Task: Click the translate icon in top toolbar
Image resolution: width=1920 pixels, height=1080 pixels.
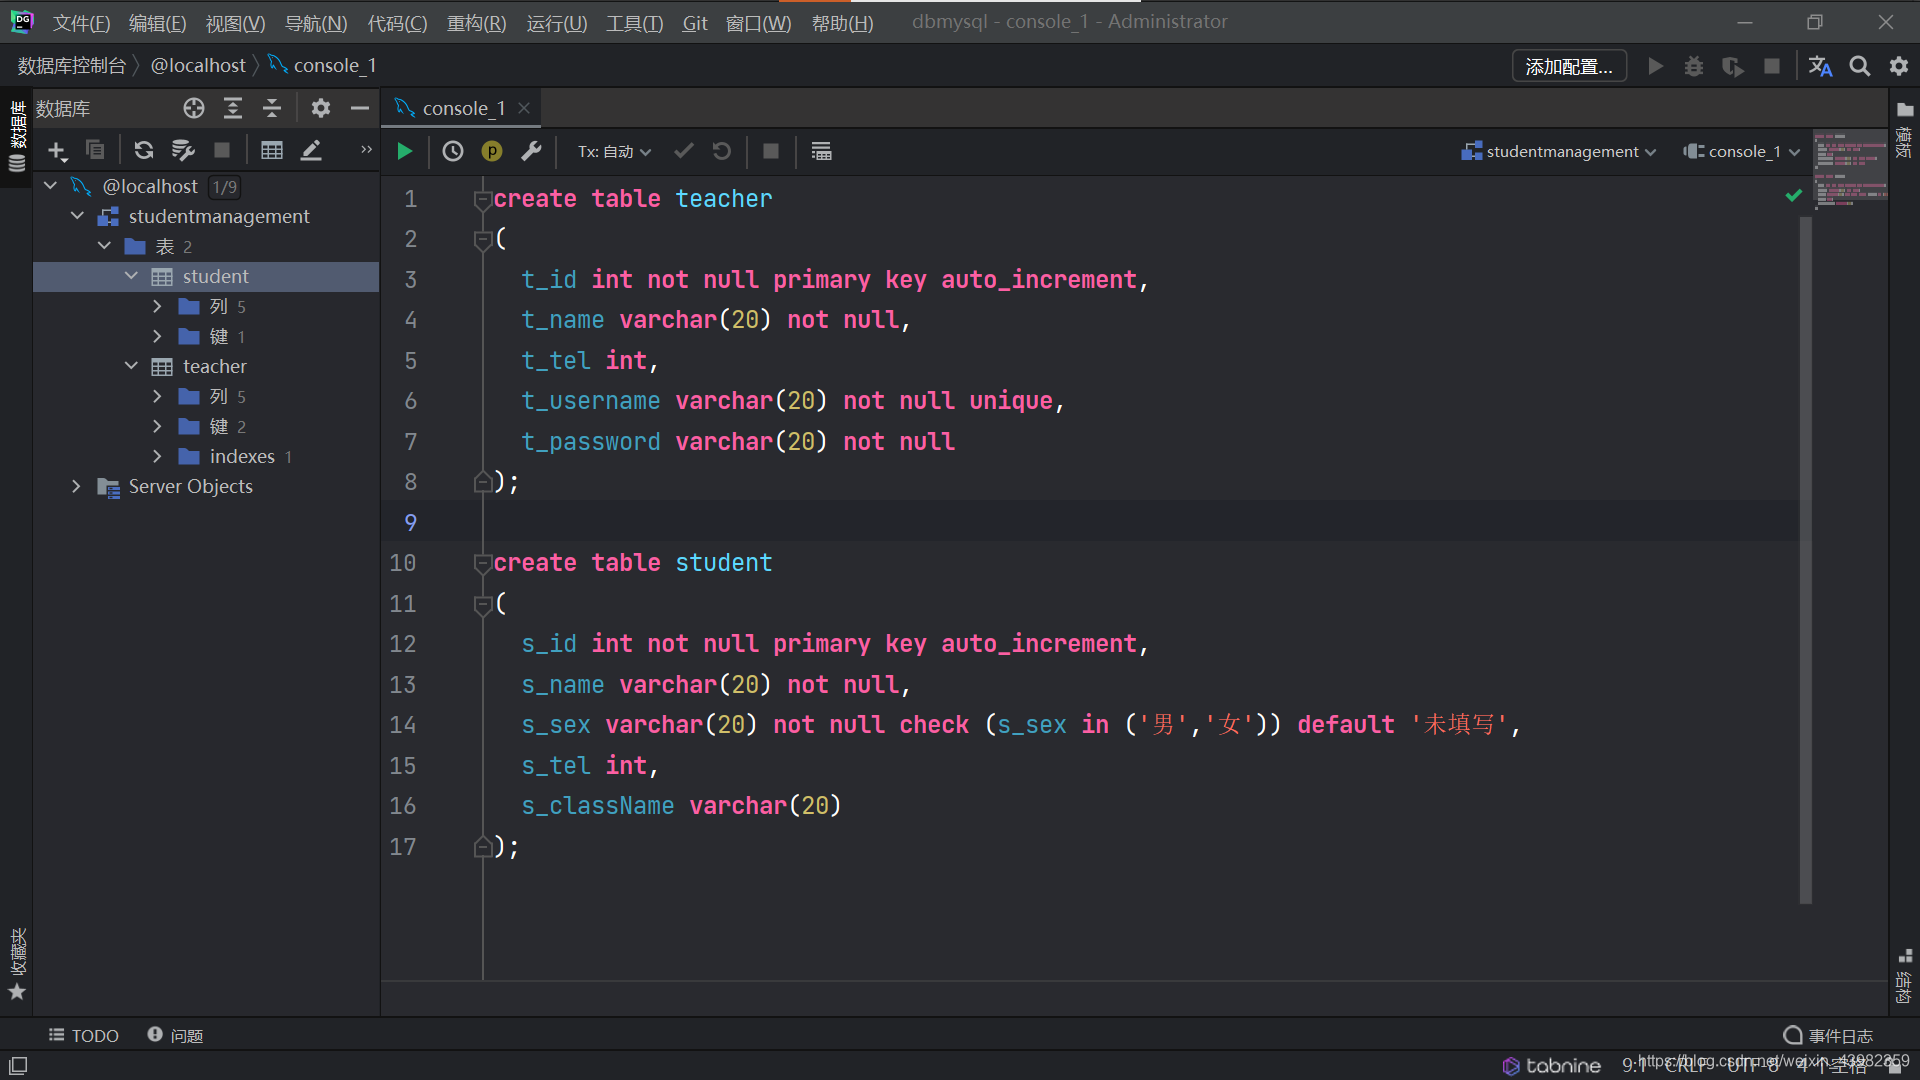Action: point(1820,66)
